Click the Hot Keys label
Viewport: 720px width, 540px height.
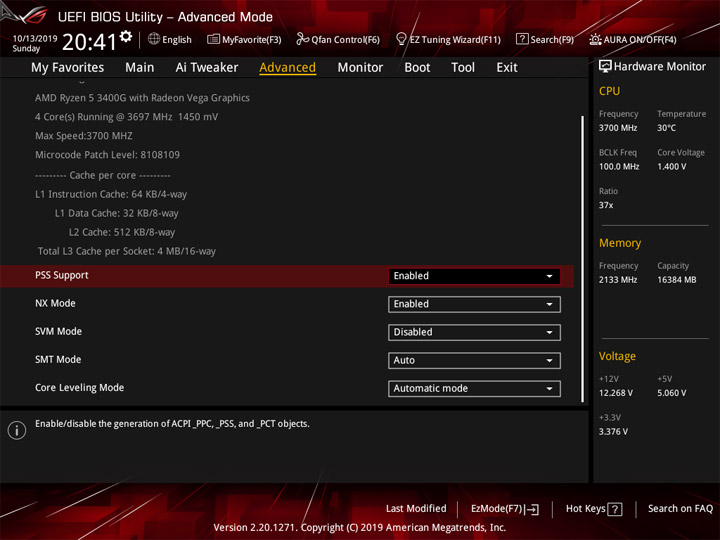pos(585,508)
